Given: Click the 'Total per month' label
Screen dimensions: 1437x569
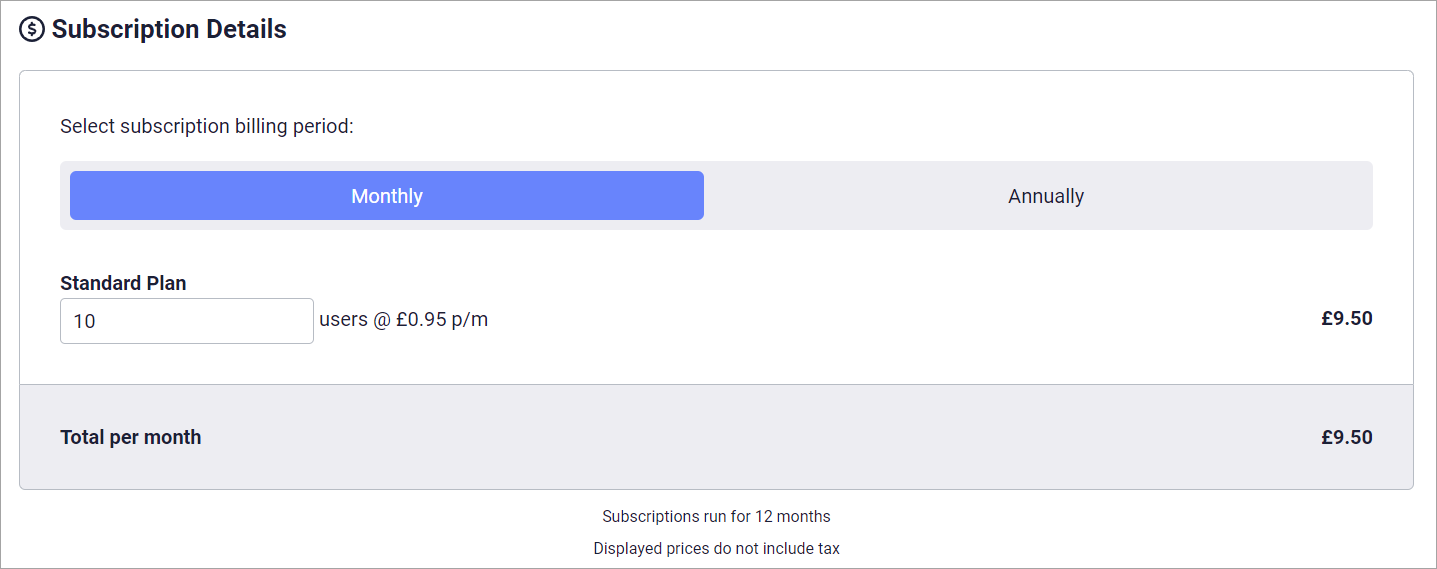Looking at the screenshot, I should tap(131, 437).
